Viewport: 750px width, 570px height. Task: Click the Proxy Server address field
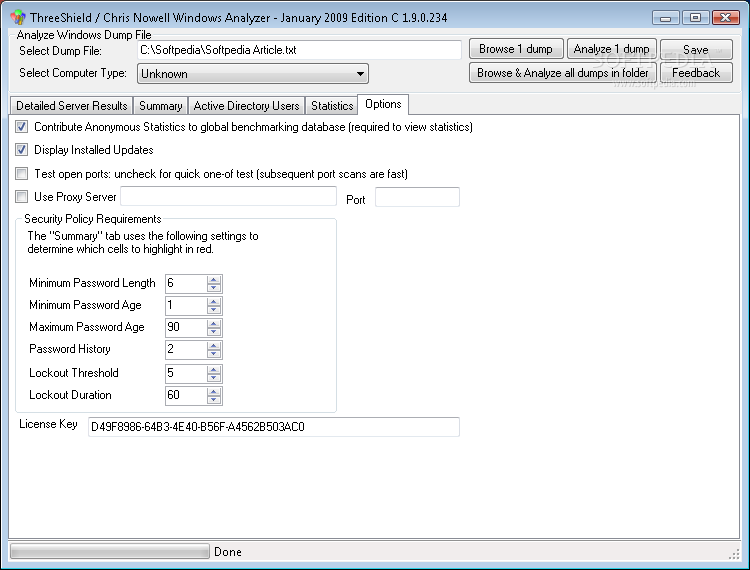click(229, 196)
